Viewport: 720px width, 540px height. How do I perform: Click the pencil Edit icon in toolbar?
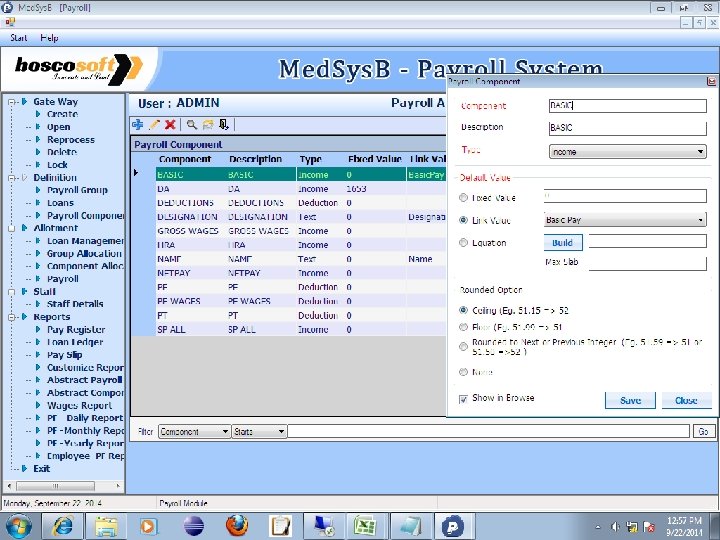[154, 124]
